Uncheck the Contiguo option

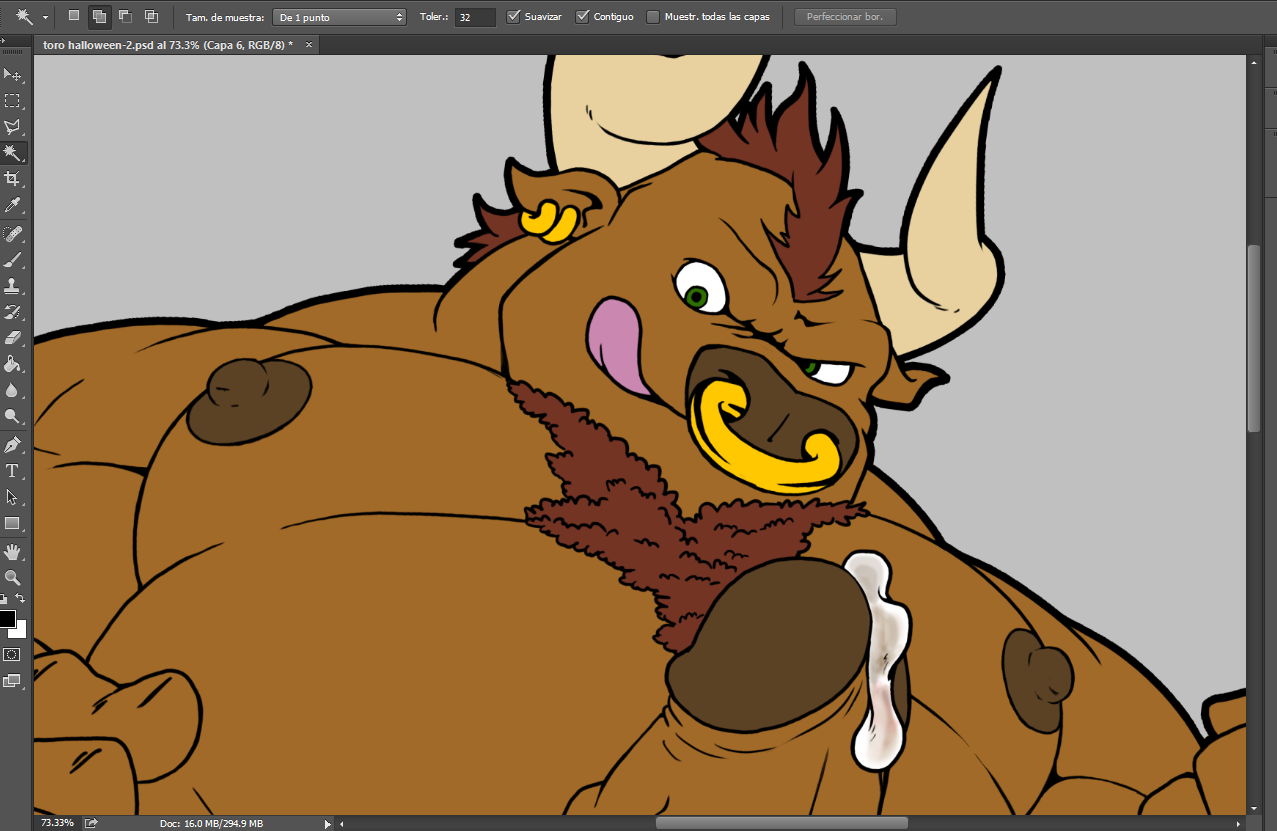point(583,17)
